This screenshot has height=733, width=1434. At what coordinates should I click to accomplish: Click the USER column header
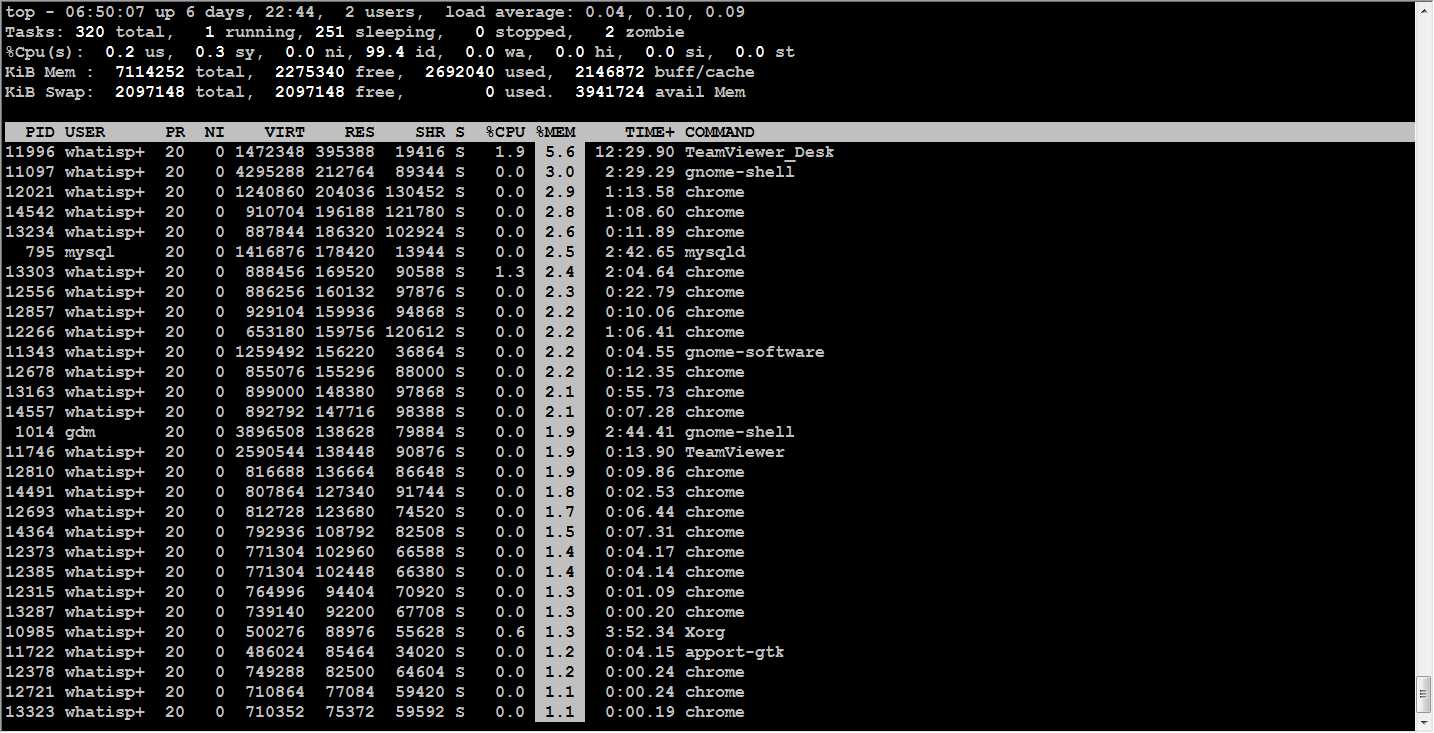85,132
